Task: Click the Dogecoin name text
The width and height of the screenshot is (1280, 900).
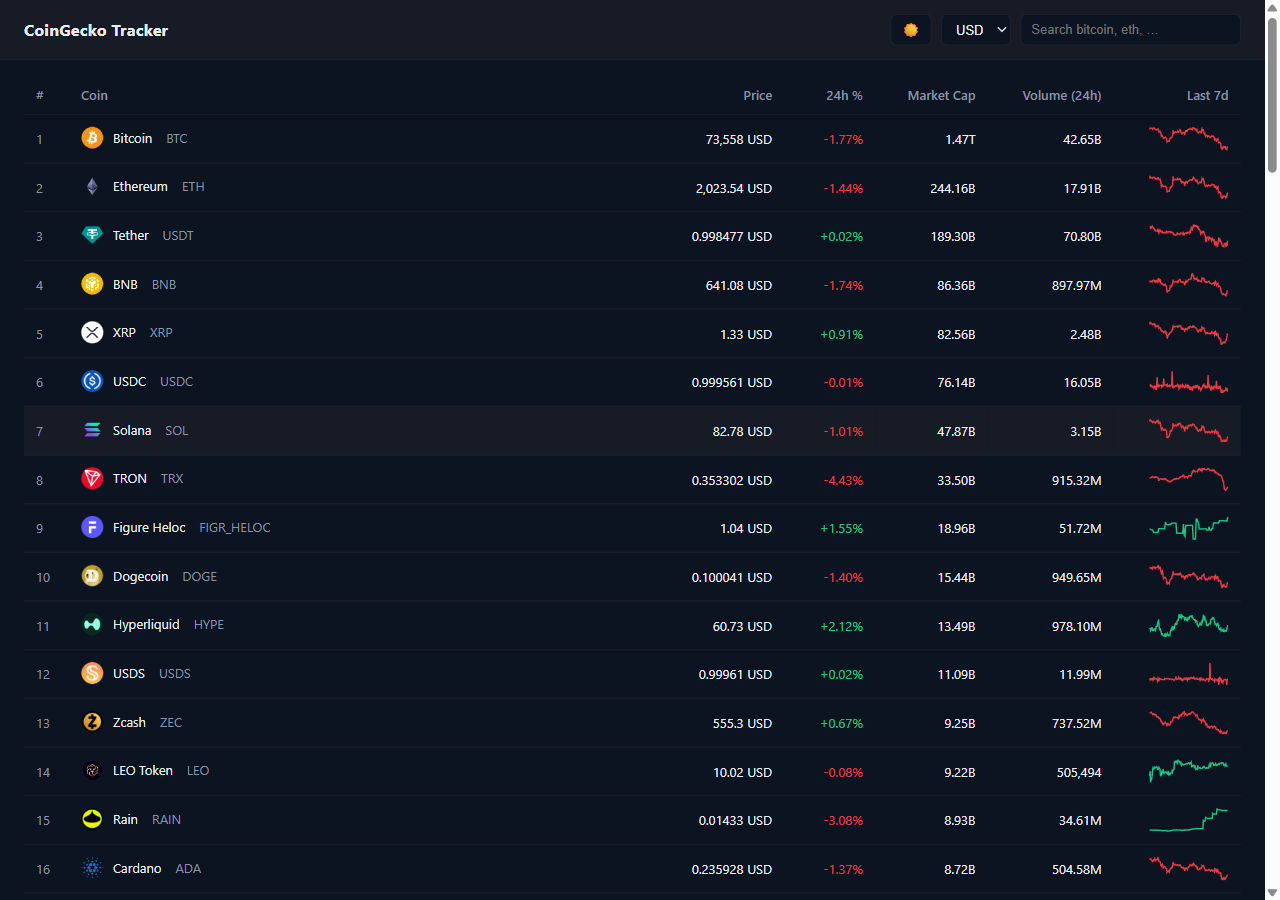Action: [x=141, y=576]
